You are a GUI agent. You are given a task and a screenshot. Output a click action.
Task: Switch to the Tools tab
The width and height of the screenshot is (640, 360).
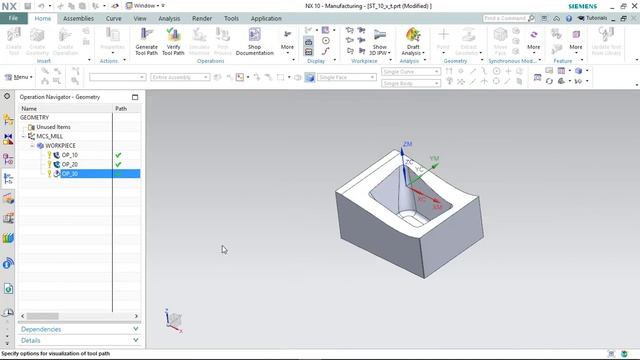[x=231, y=18]
